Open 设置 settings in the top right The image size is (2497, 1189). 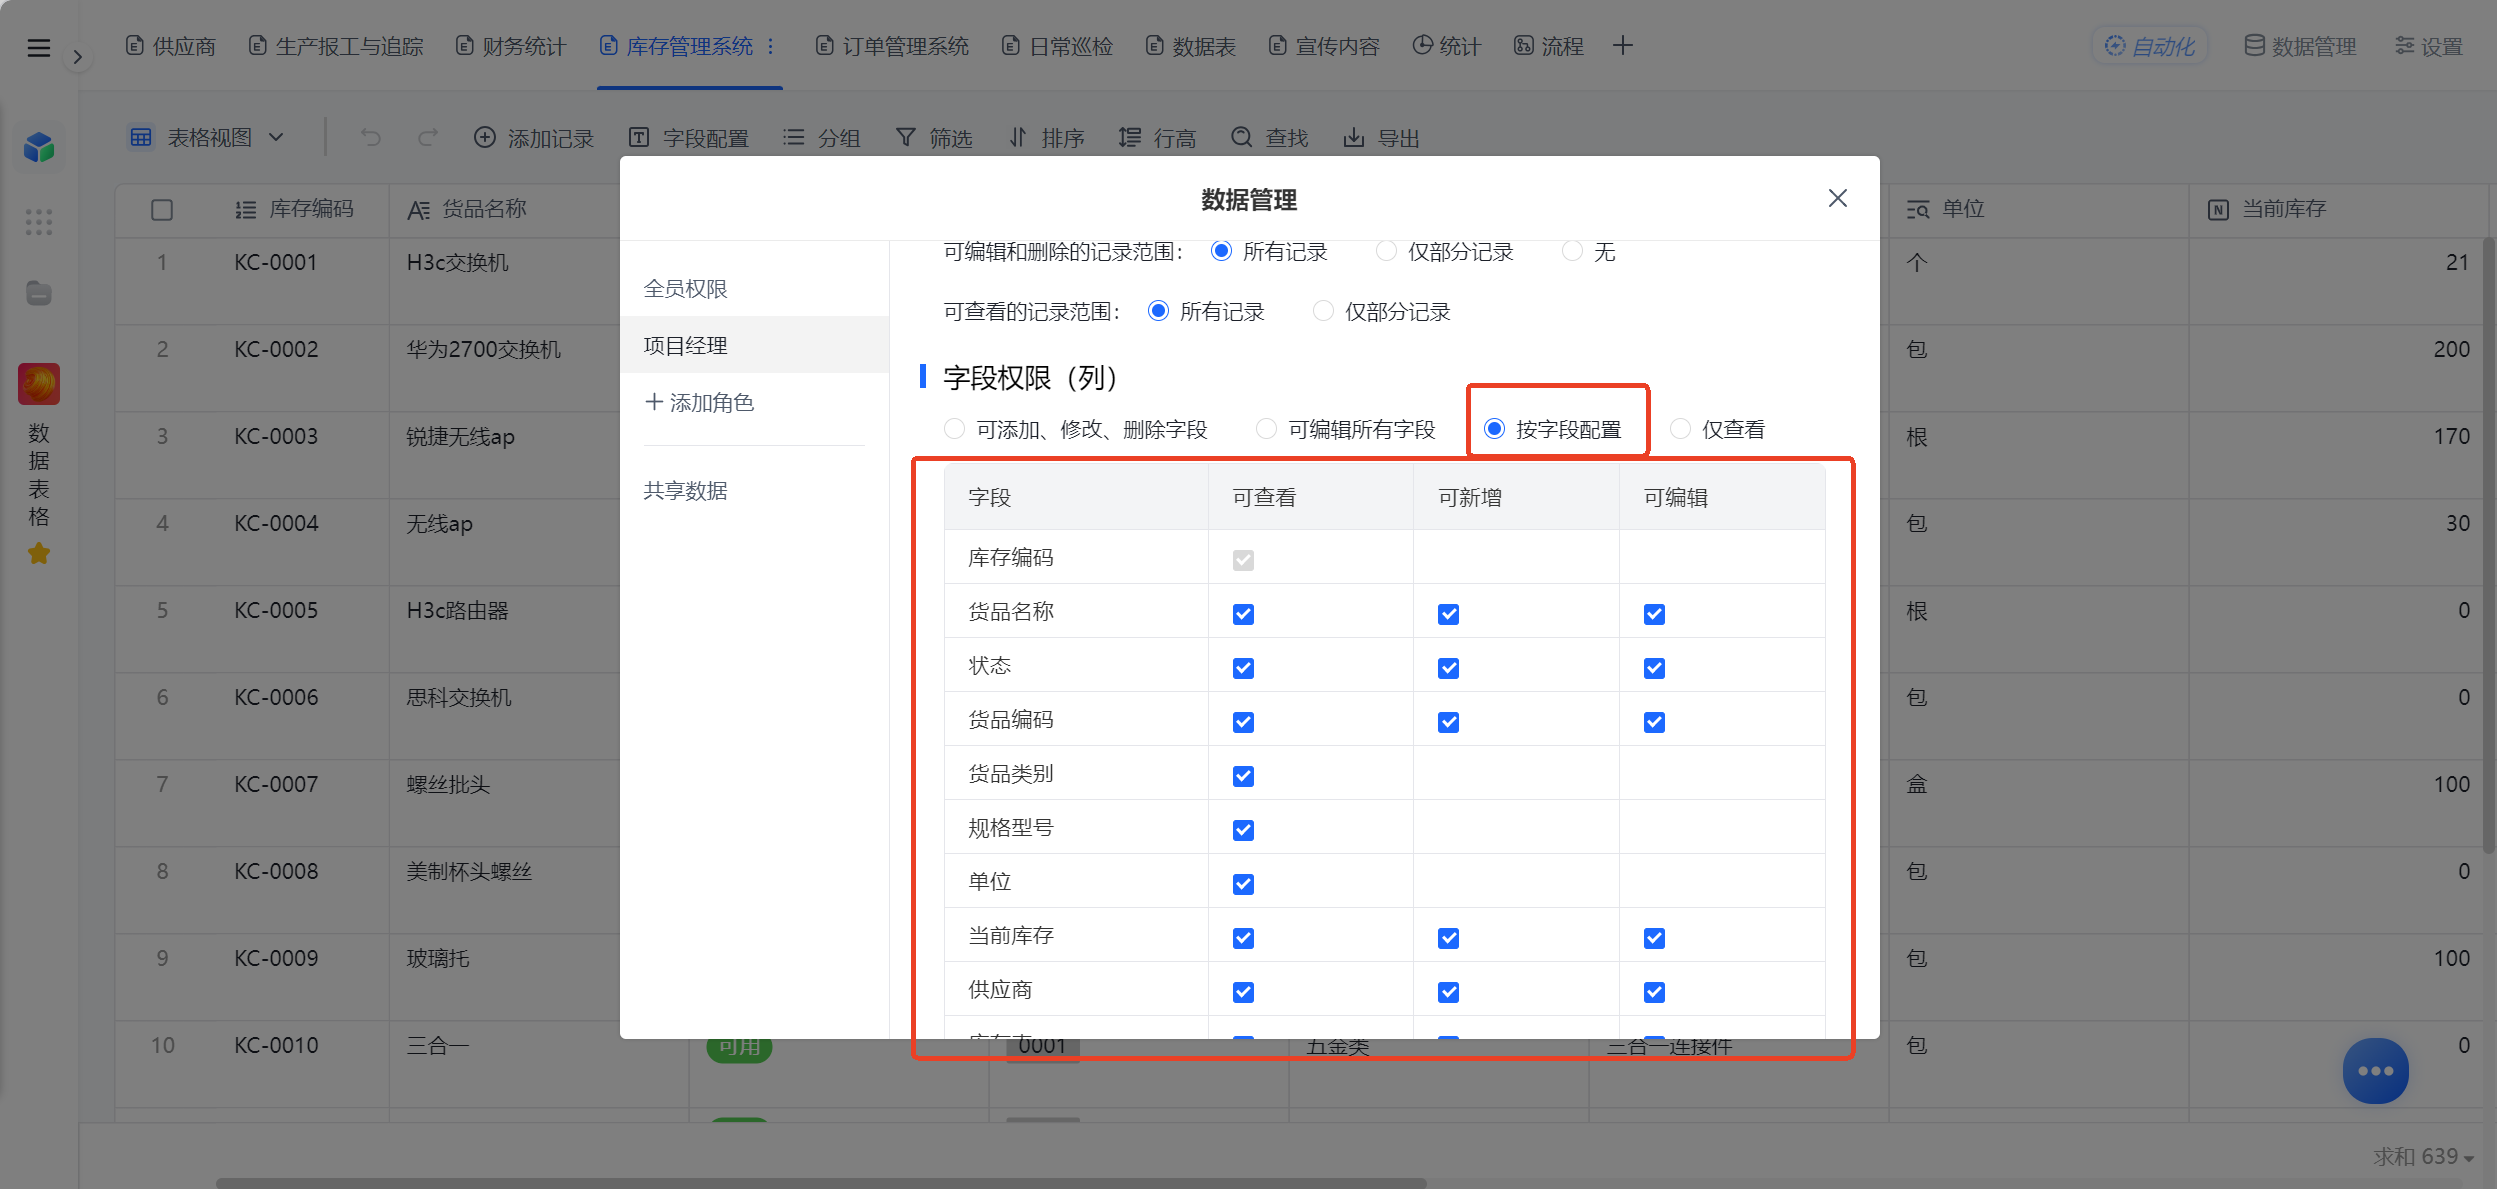point(2429,46)
